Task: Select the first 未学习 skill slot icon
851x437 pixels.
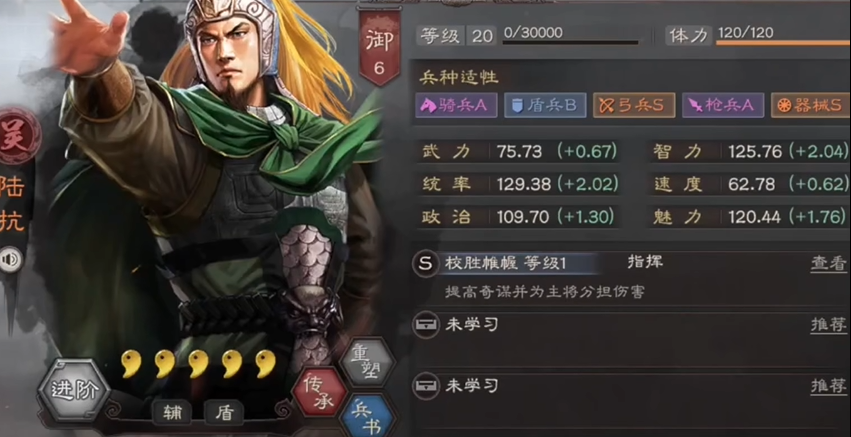Action: 426,325
